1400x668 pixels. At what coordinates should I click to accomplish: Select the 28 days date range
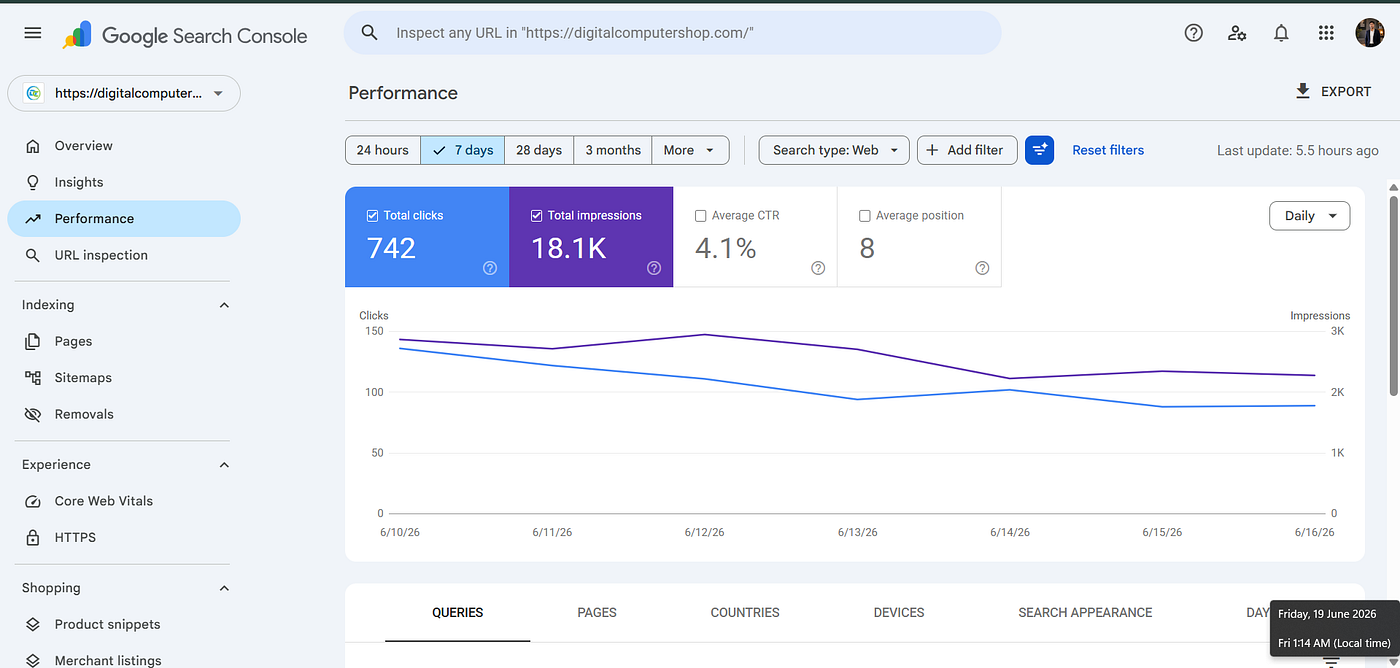[539, 150]
